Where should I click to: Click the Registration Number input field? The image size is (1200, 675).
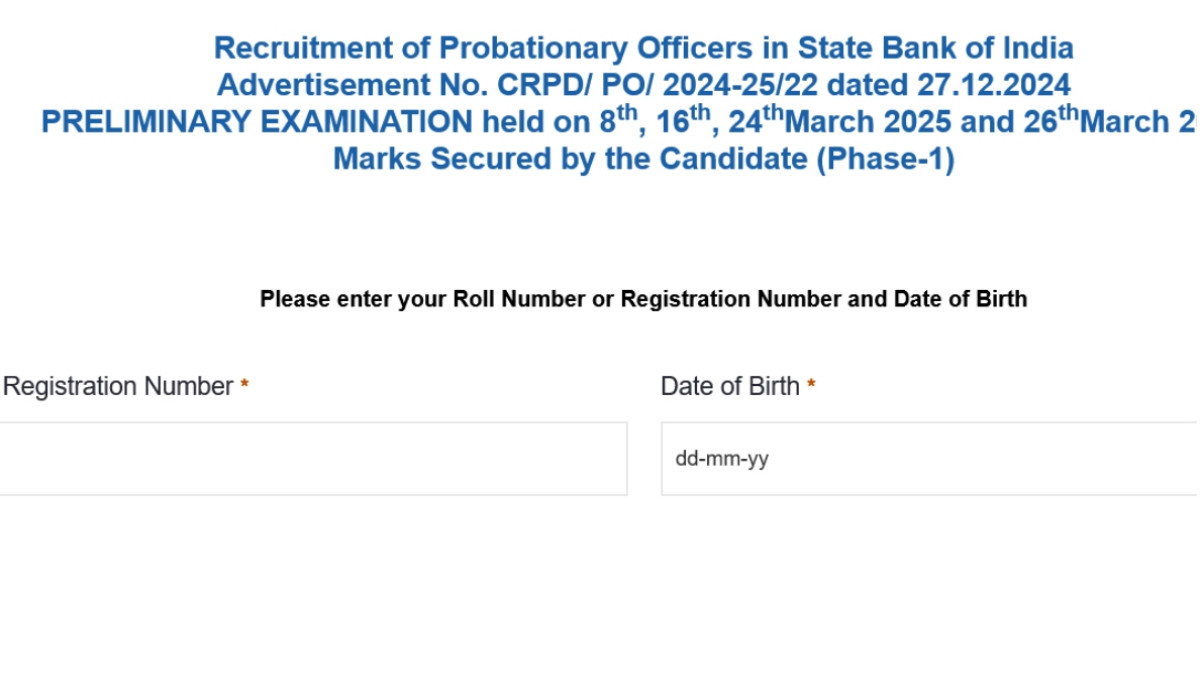coord(312,459)
